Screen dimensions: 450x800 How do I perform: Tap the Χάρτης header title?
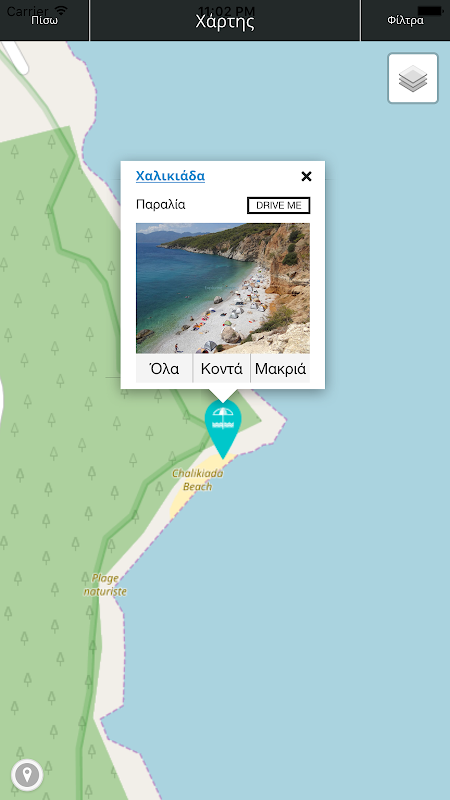click(x=225, y=22)
